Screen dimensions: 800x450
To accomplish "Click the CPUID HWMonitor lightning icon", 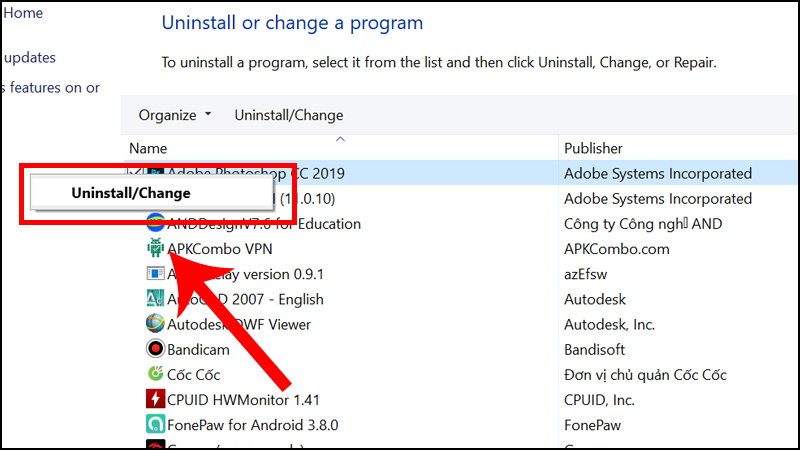I will (x=155, y=399).
